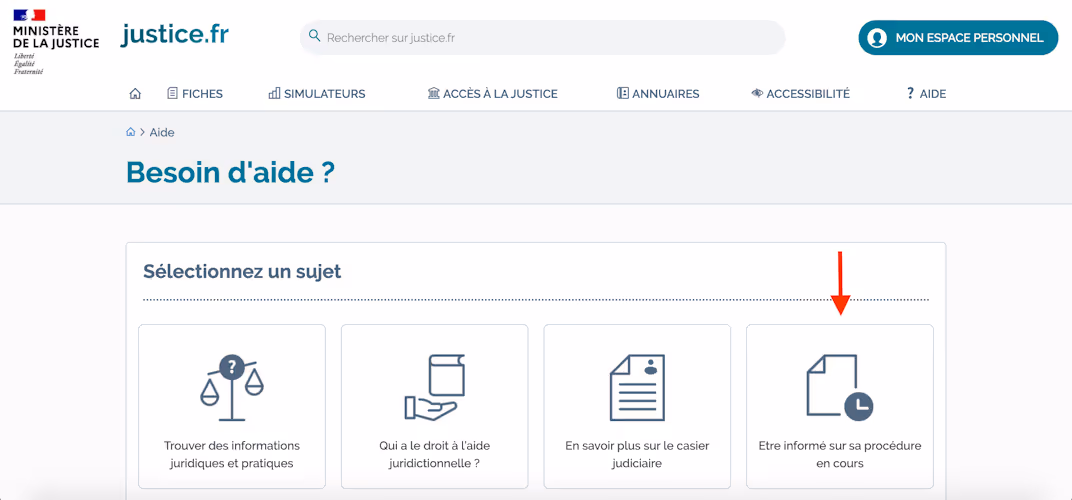Viewport: 1072px width, 500px height.
Task: Open the Aide menu item
Action: coord(926,94)
